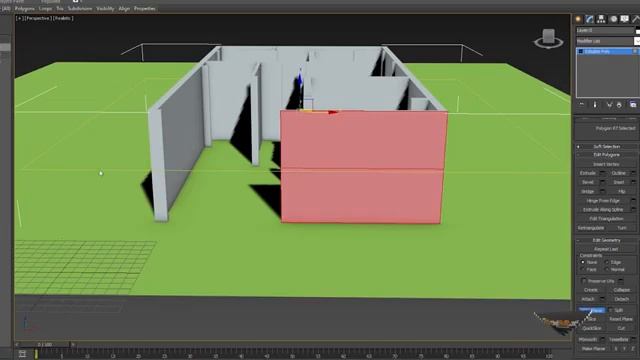Open settings box next to Extrude

click(602, 173)
